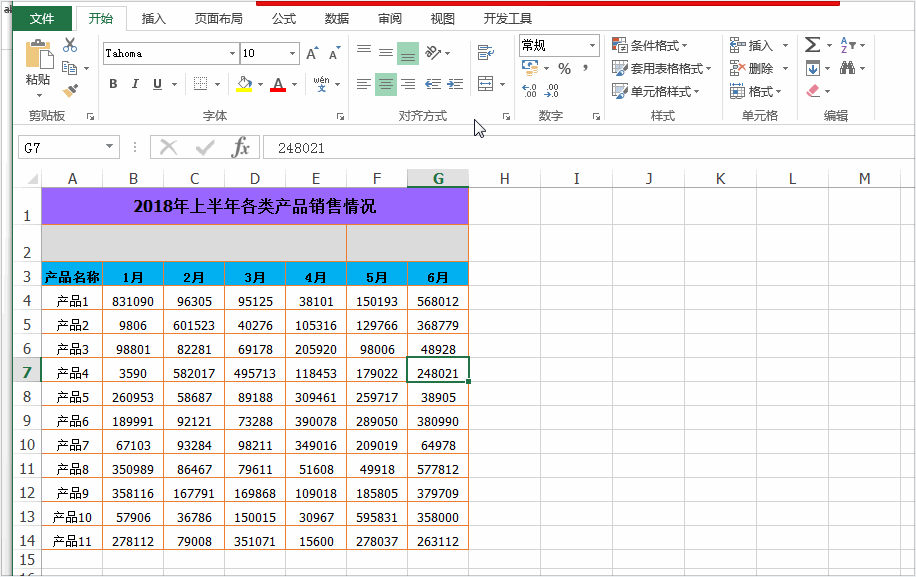Open the Tahoma font name dropdown
Screen dimensions: 916x577
click(x=233, y=54)
